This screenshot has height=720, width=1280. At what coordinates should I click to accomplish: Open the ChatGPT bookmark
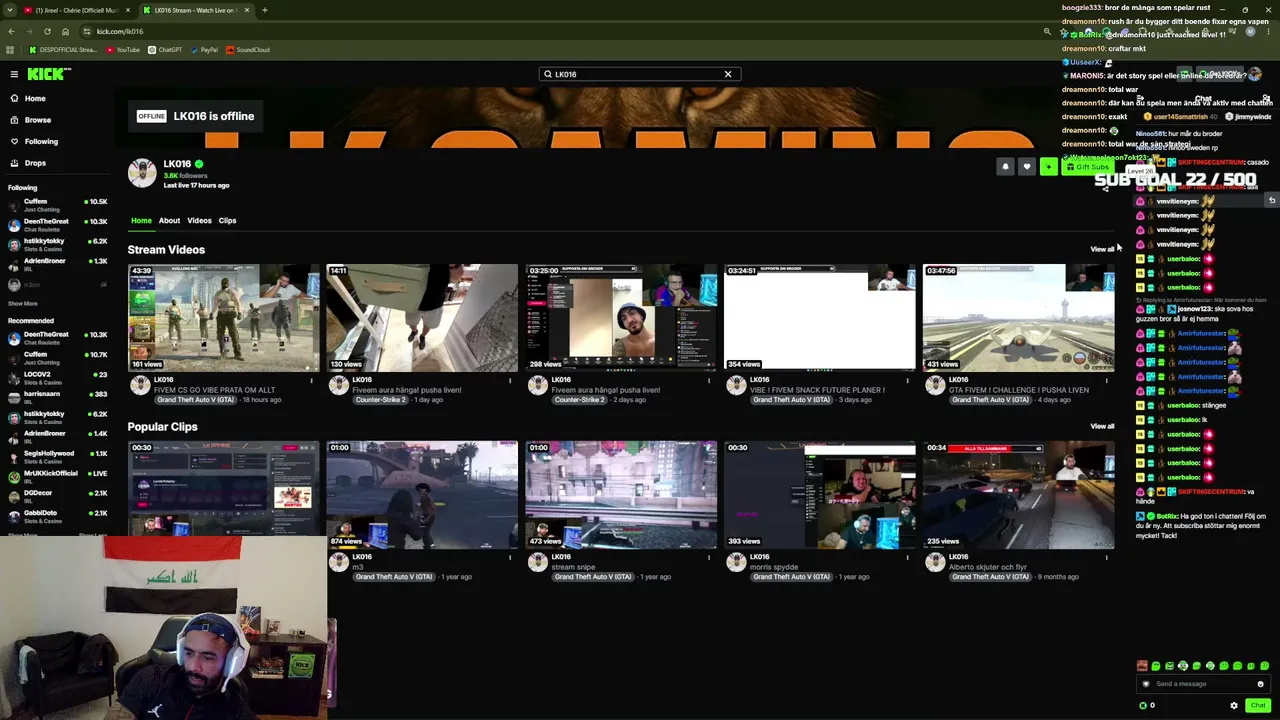(165, 50)
